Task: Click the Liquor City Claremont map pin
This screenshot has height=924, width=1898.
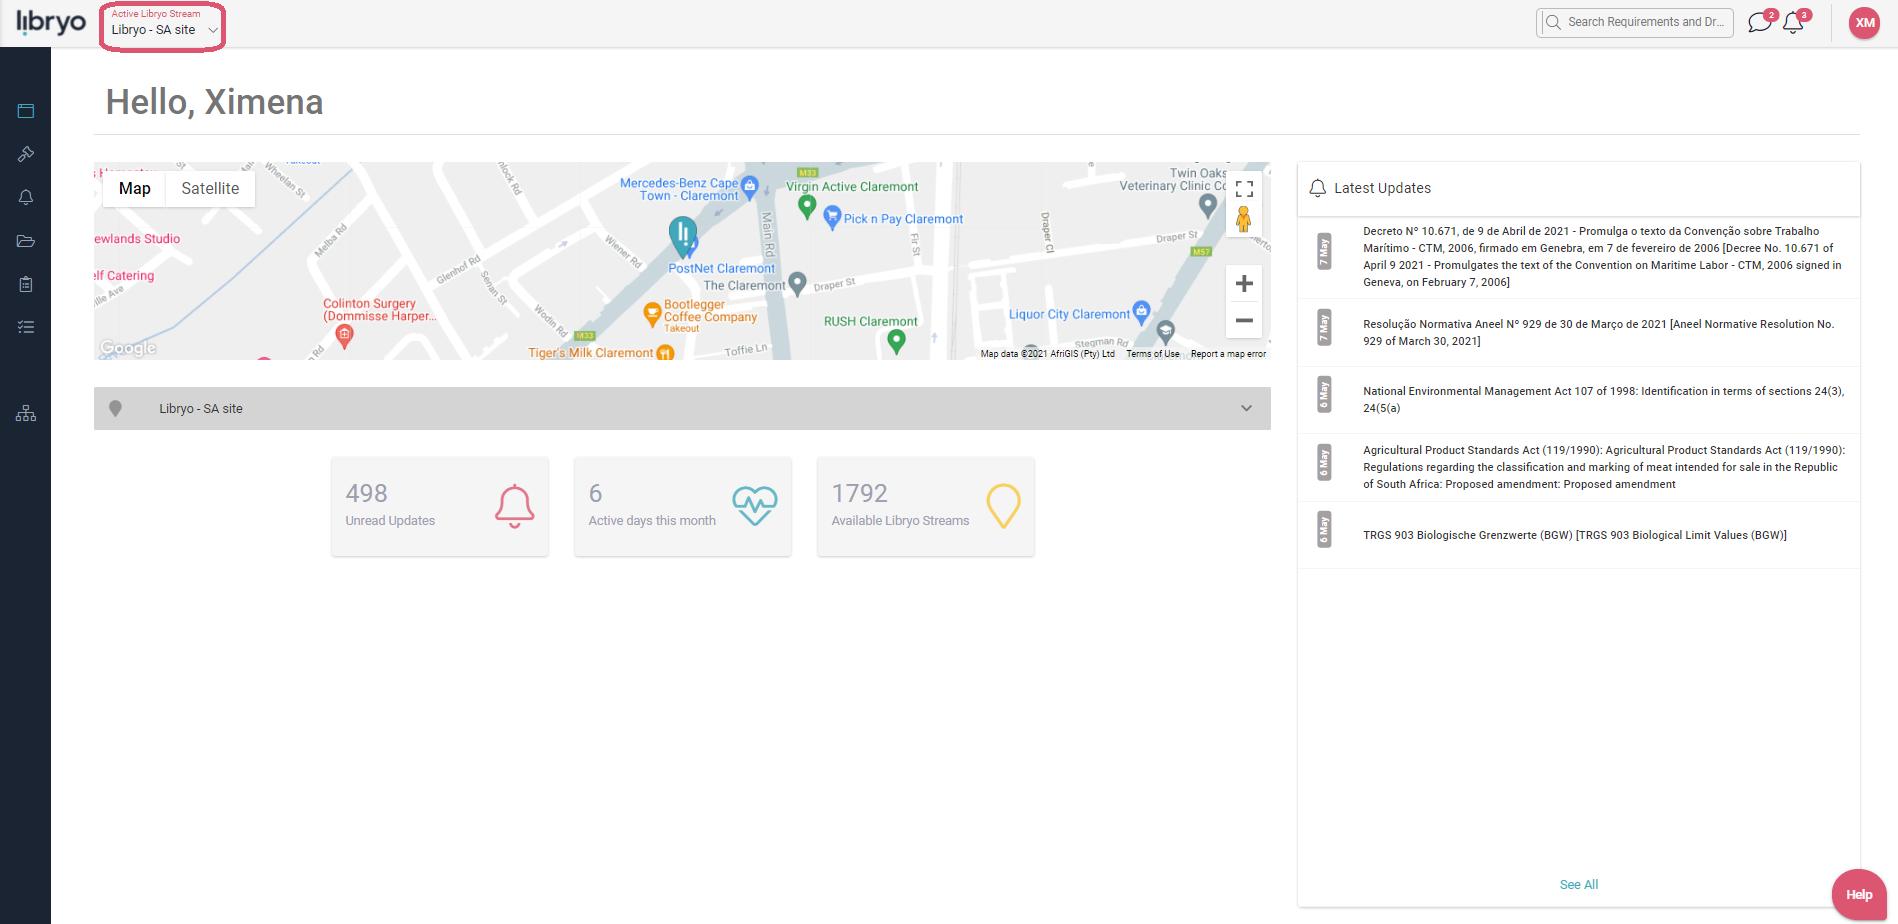Action: (1141, 311)
